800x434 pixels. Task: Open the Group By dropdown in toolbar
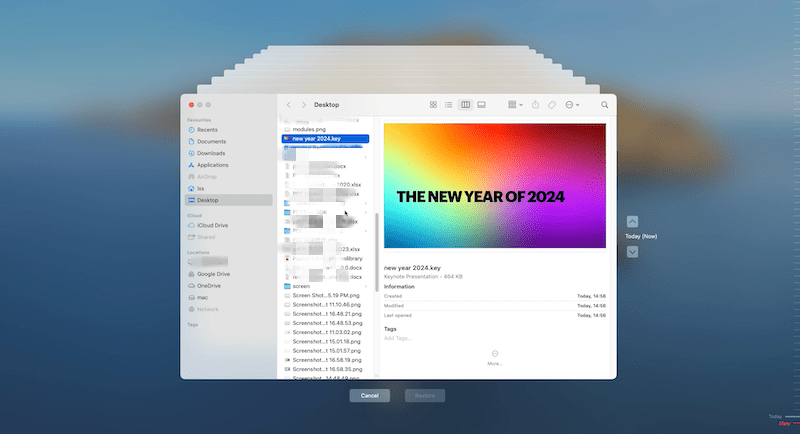click(x=515, y=104)
